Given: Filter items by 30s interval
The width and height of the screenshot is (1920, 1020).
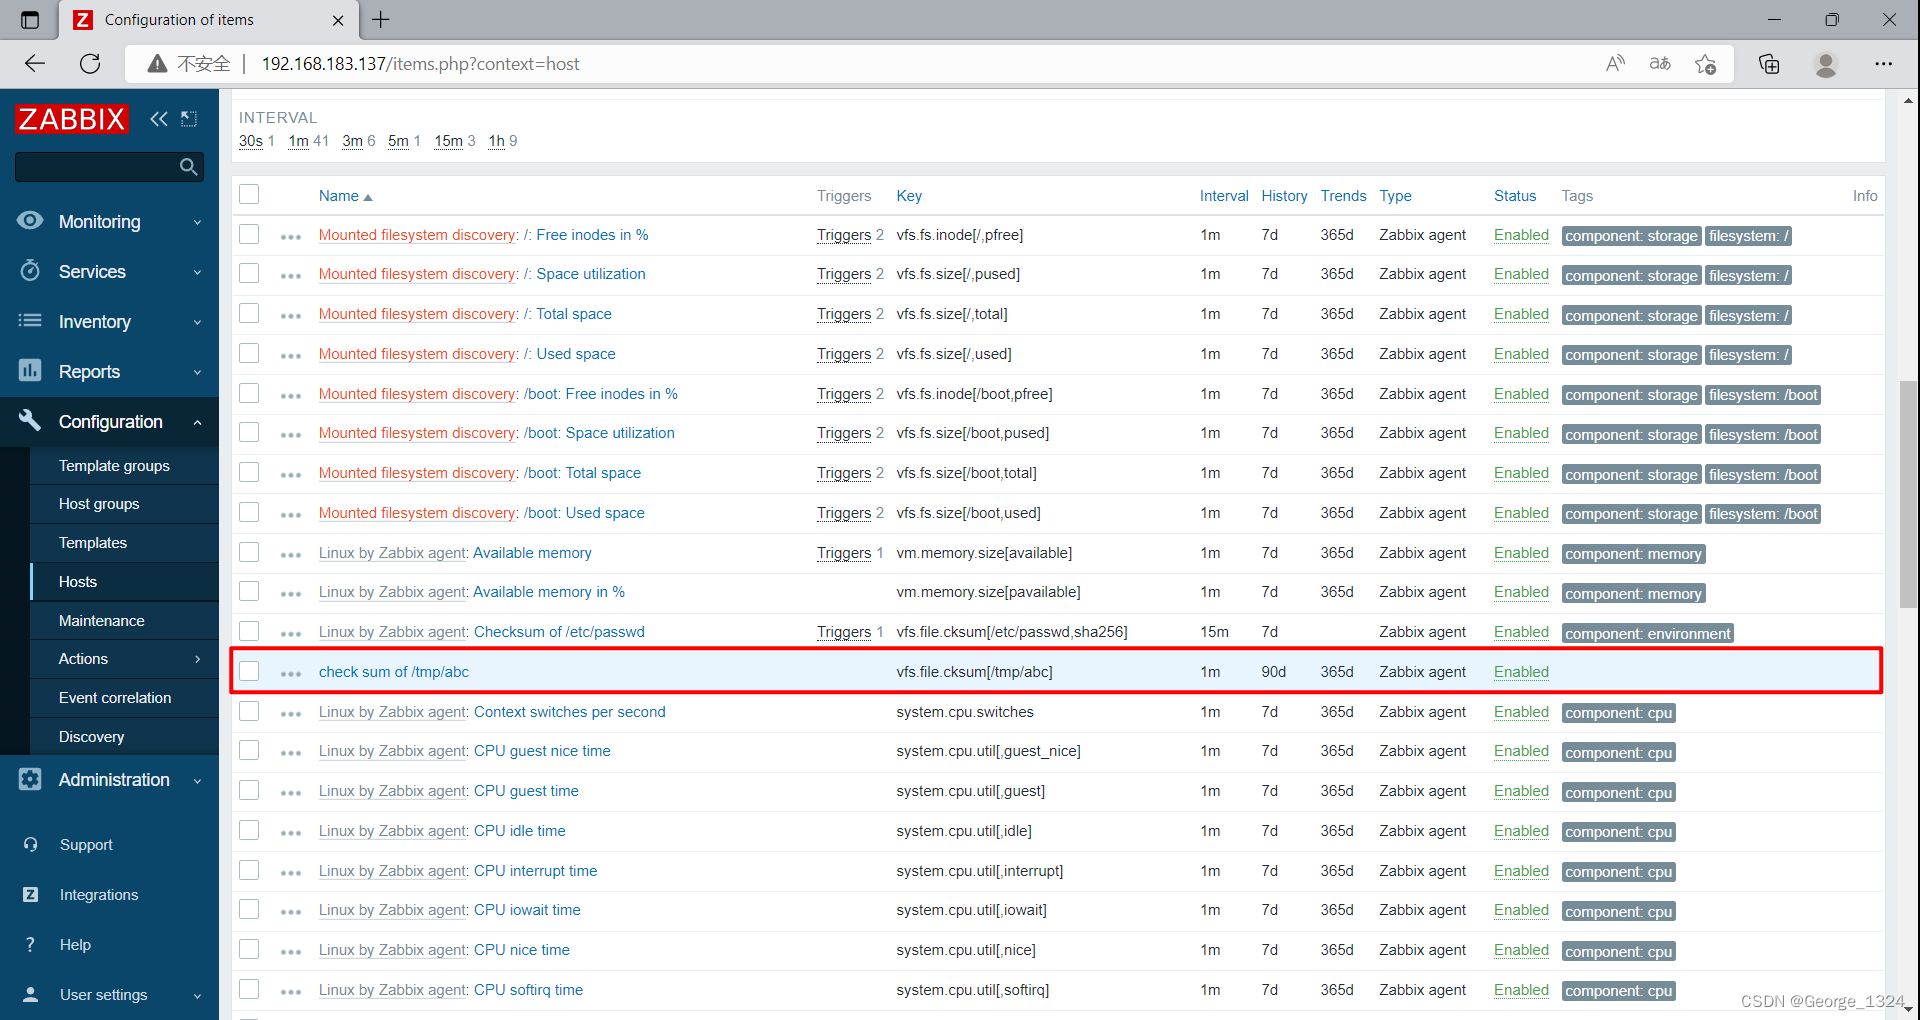Looking at the screenshot, I should click(x=251, y=141).
